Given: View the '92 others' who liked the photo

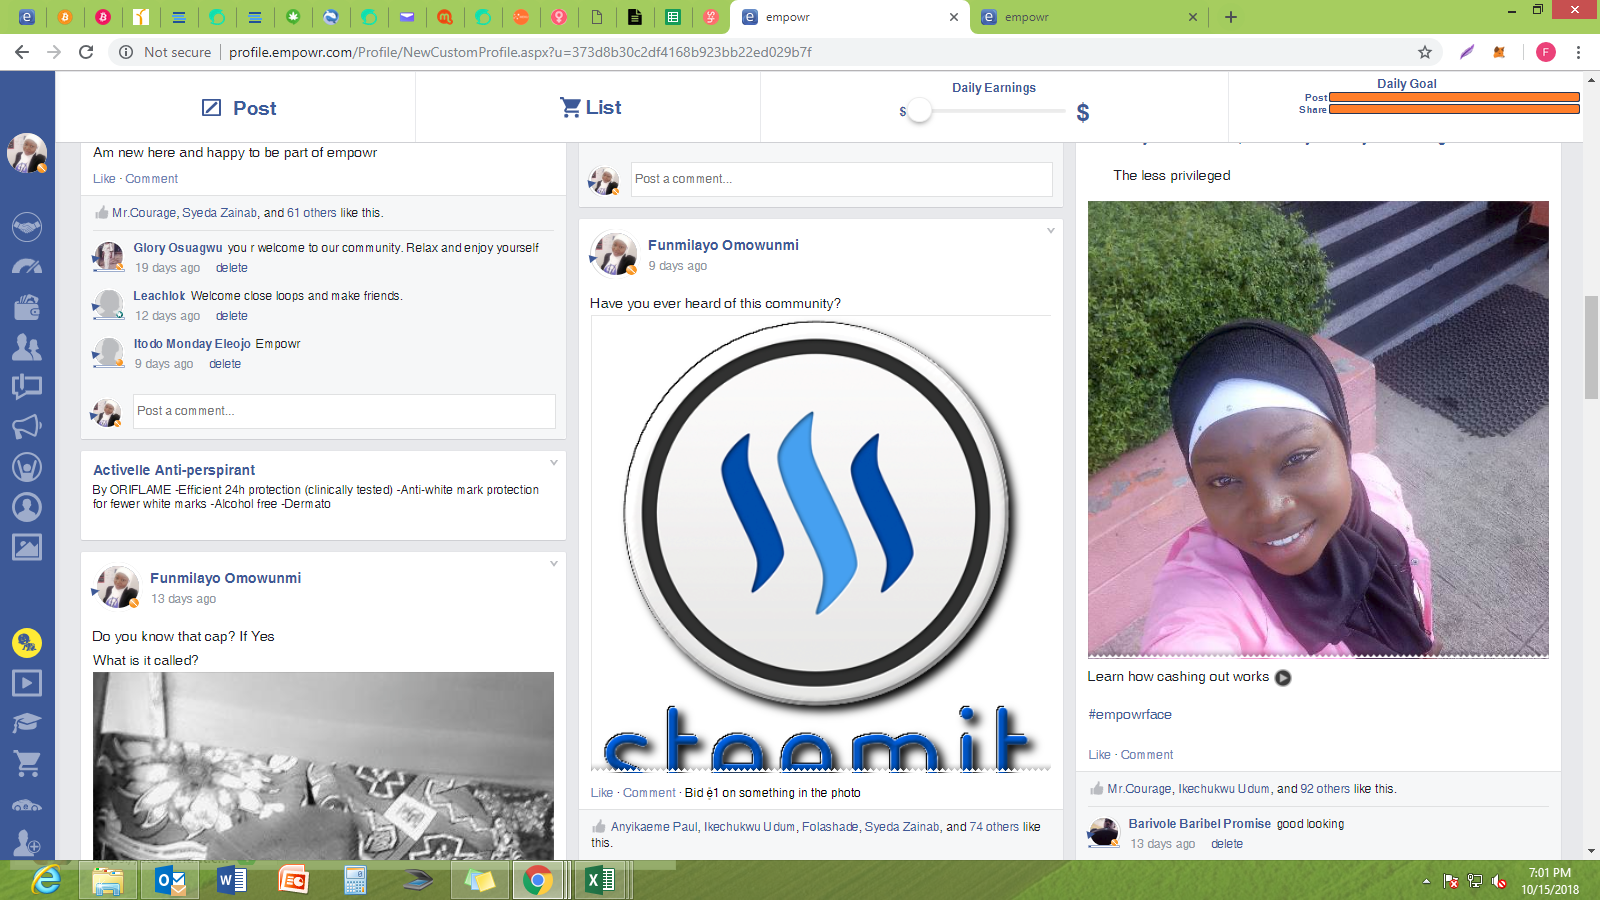Looking at the screenshot, I should [1325, 789].
